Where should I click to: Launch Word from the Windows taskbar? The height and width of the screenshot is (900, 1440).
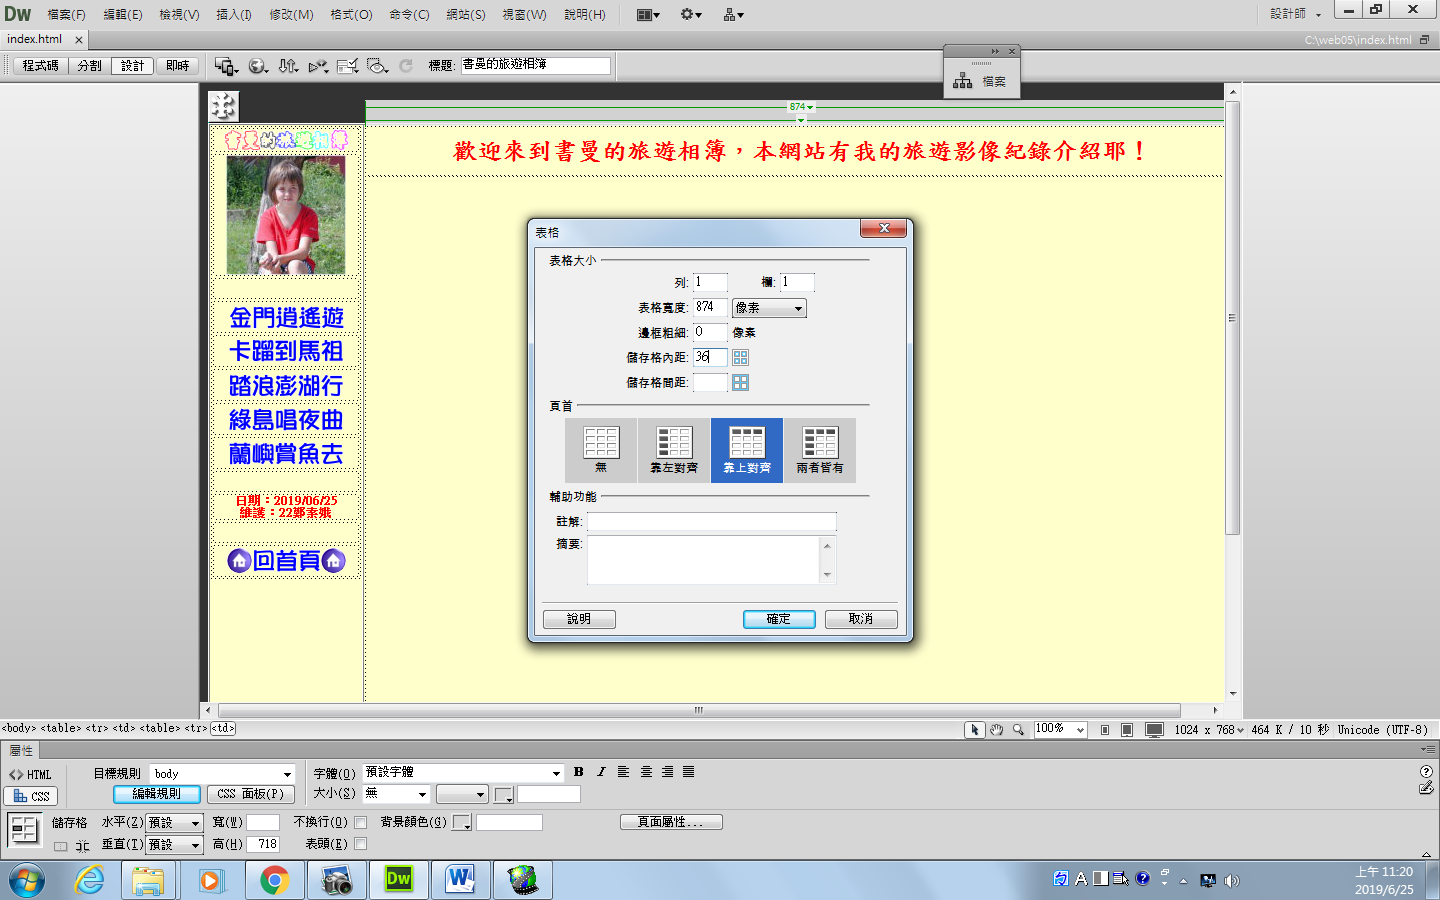(x=460, y=880)
